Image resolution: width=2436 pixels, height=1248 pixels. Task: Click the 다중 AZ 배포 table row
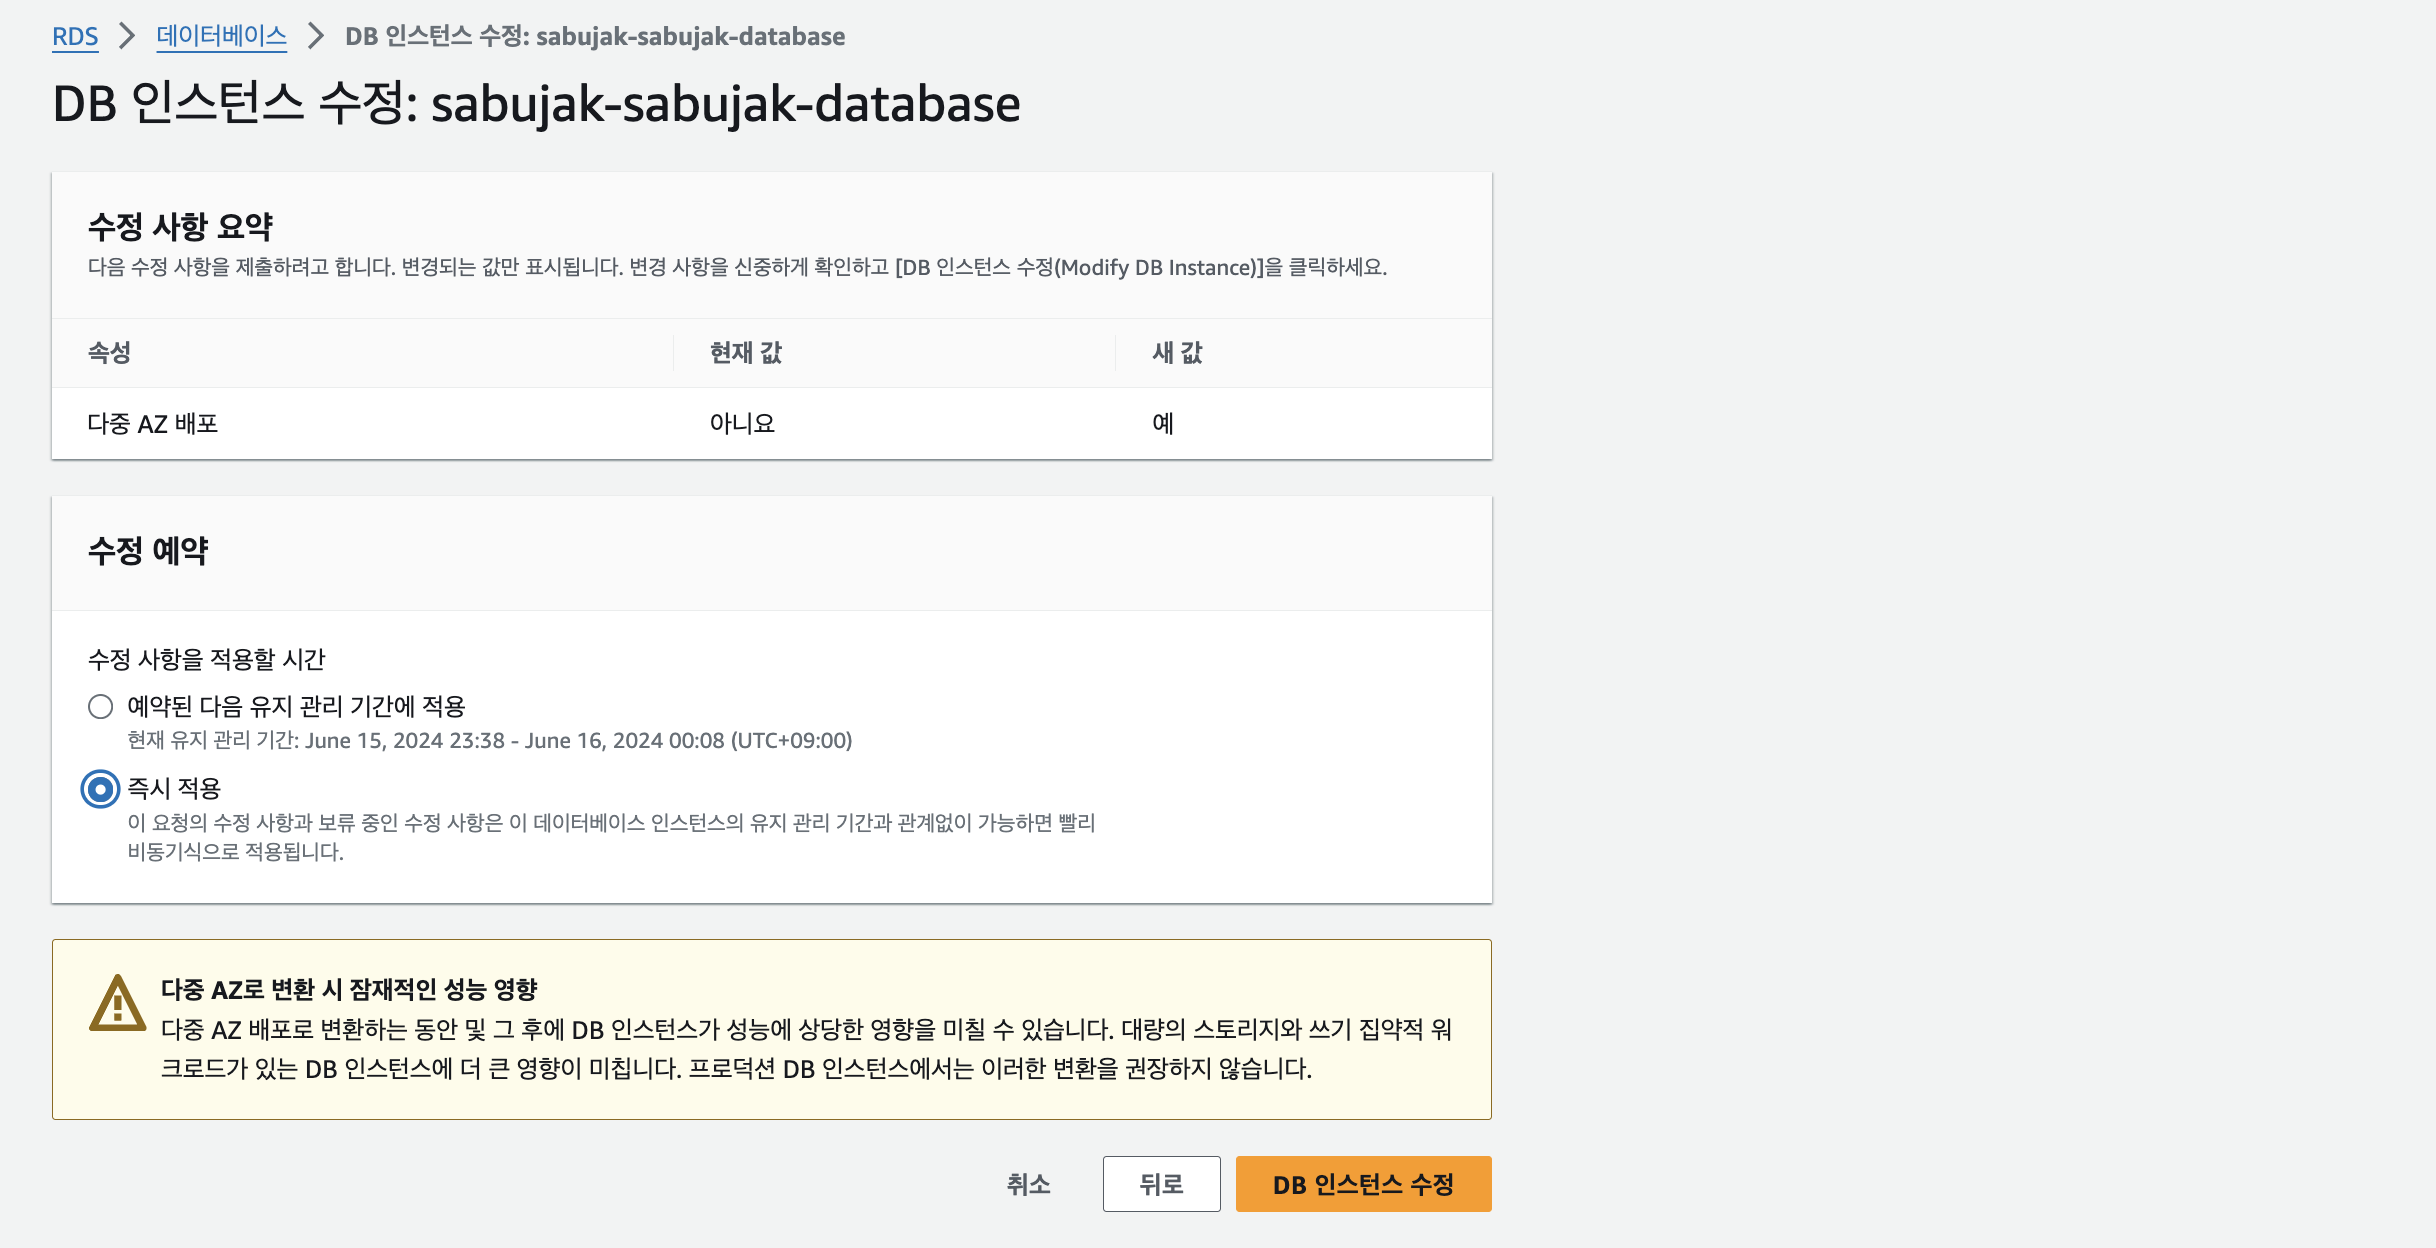click(x=153, y=424)
